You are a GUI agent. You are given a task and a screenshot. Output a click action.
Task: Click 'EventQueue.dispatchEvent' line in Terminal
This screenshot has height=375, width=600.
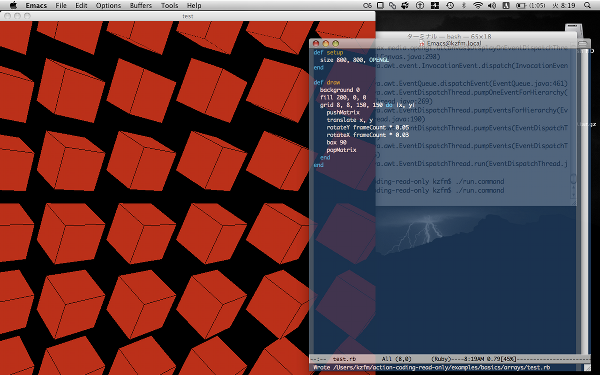(472, 83)
